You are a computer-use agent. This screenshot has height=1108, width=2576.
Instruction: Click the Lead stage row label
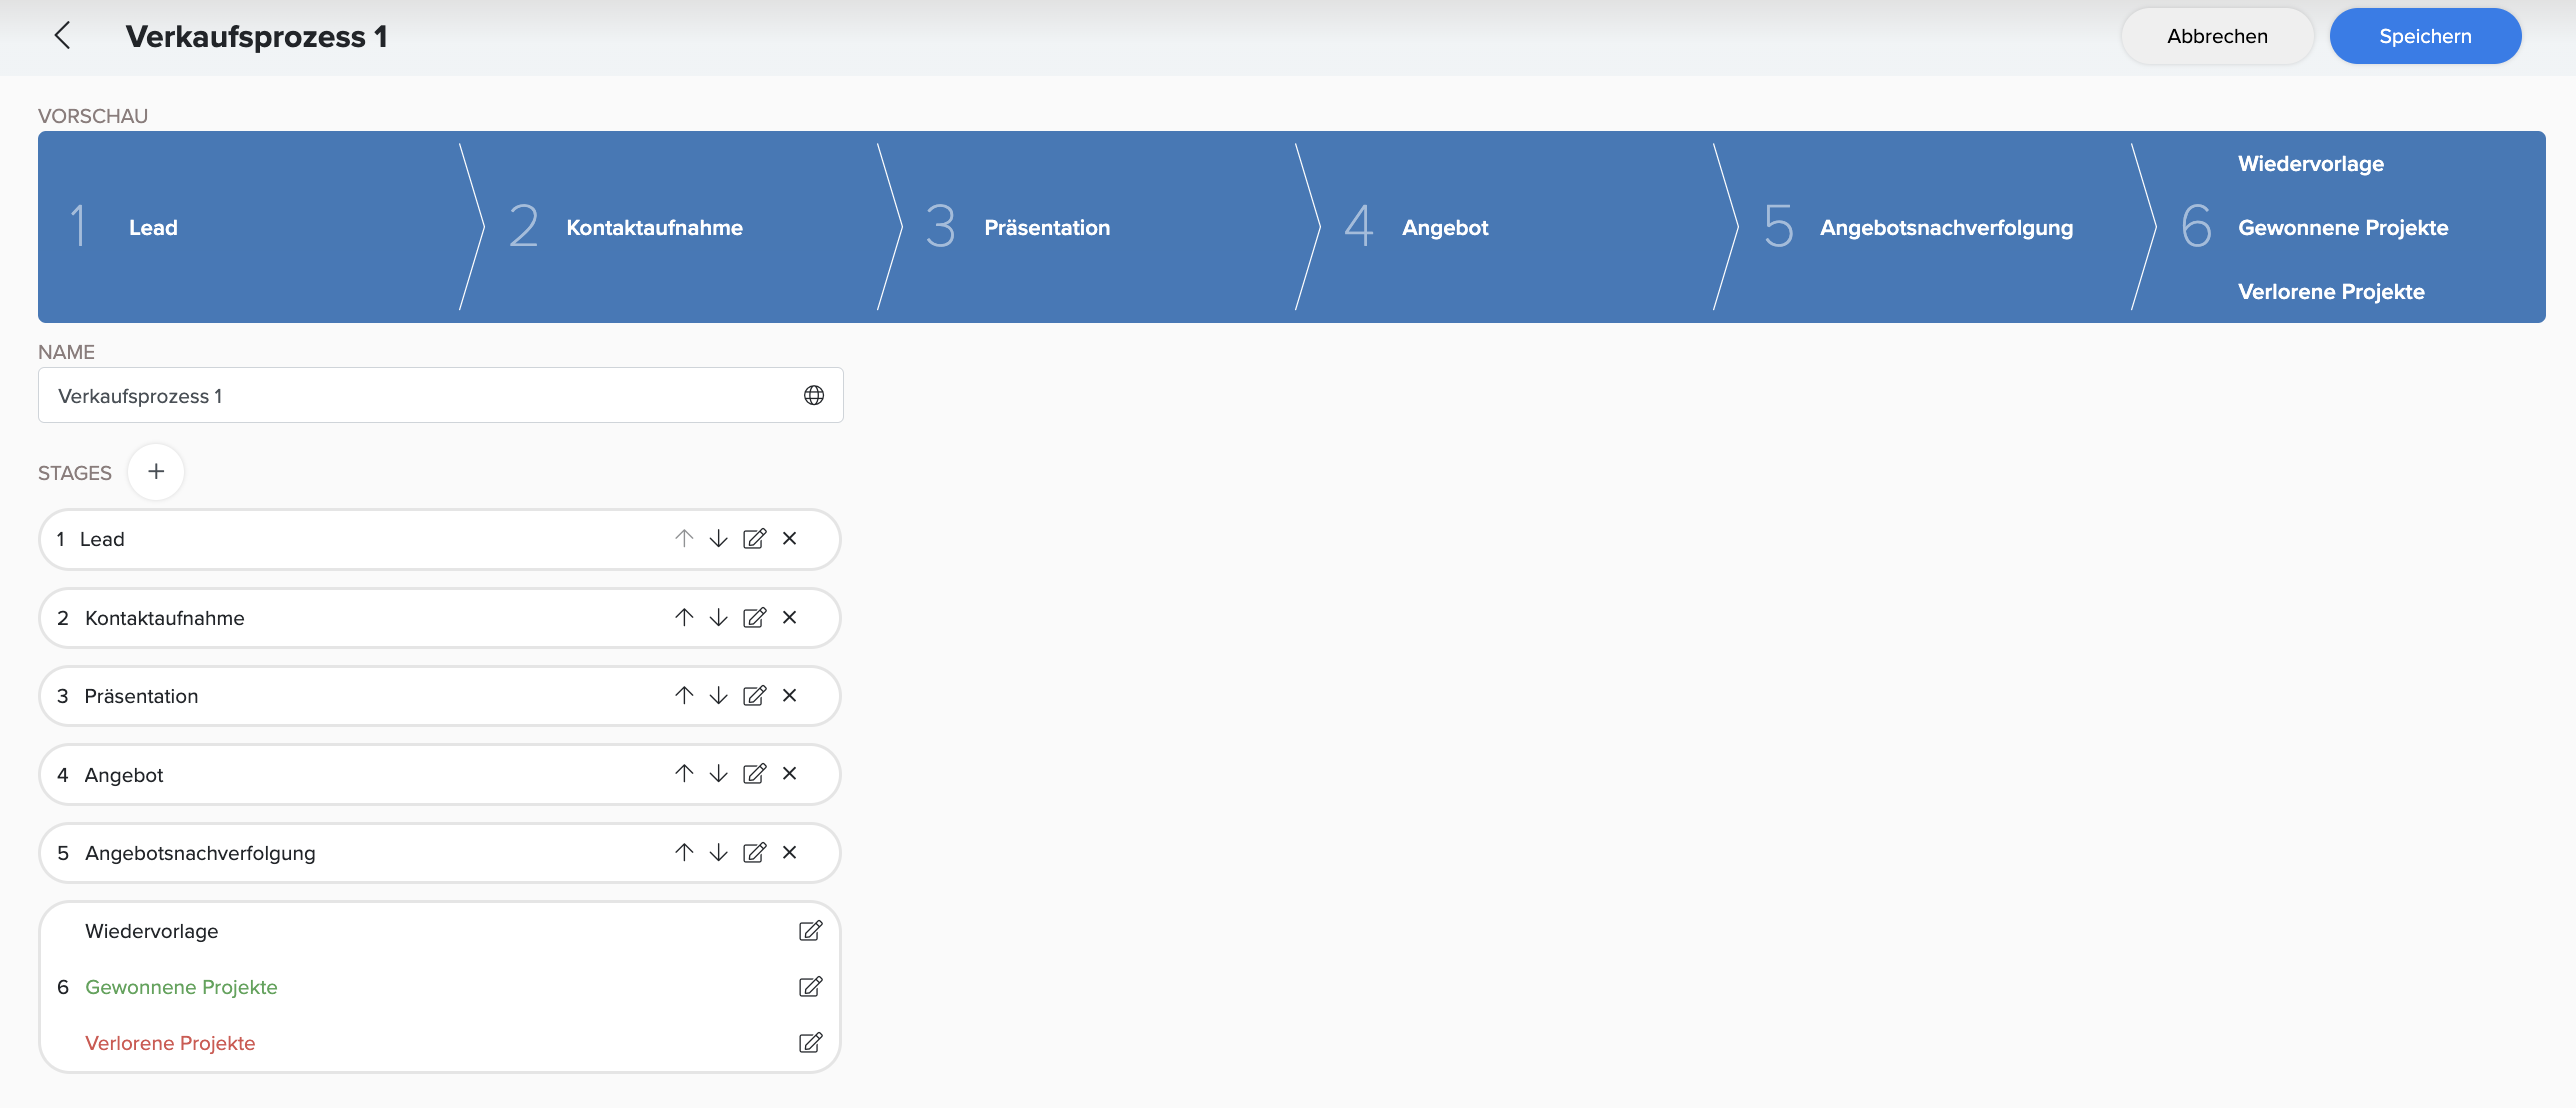(x=102, y=539)
